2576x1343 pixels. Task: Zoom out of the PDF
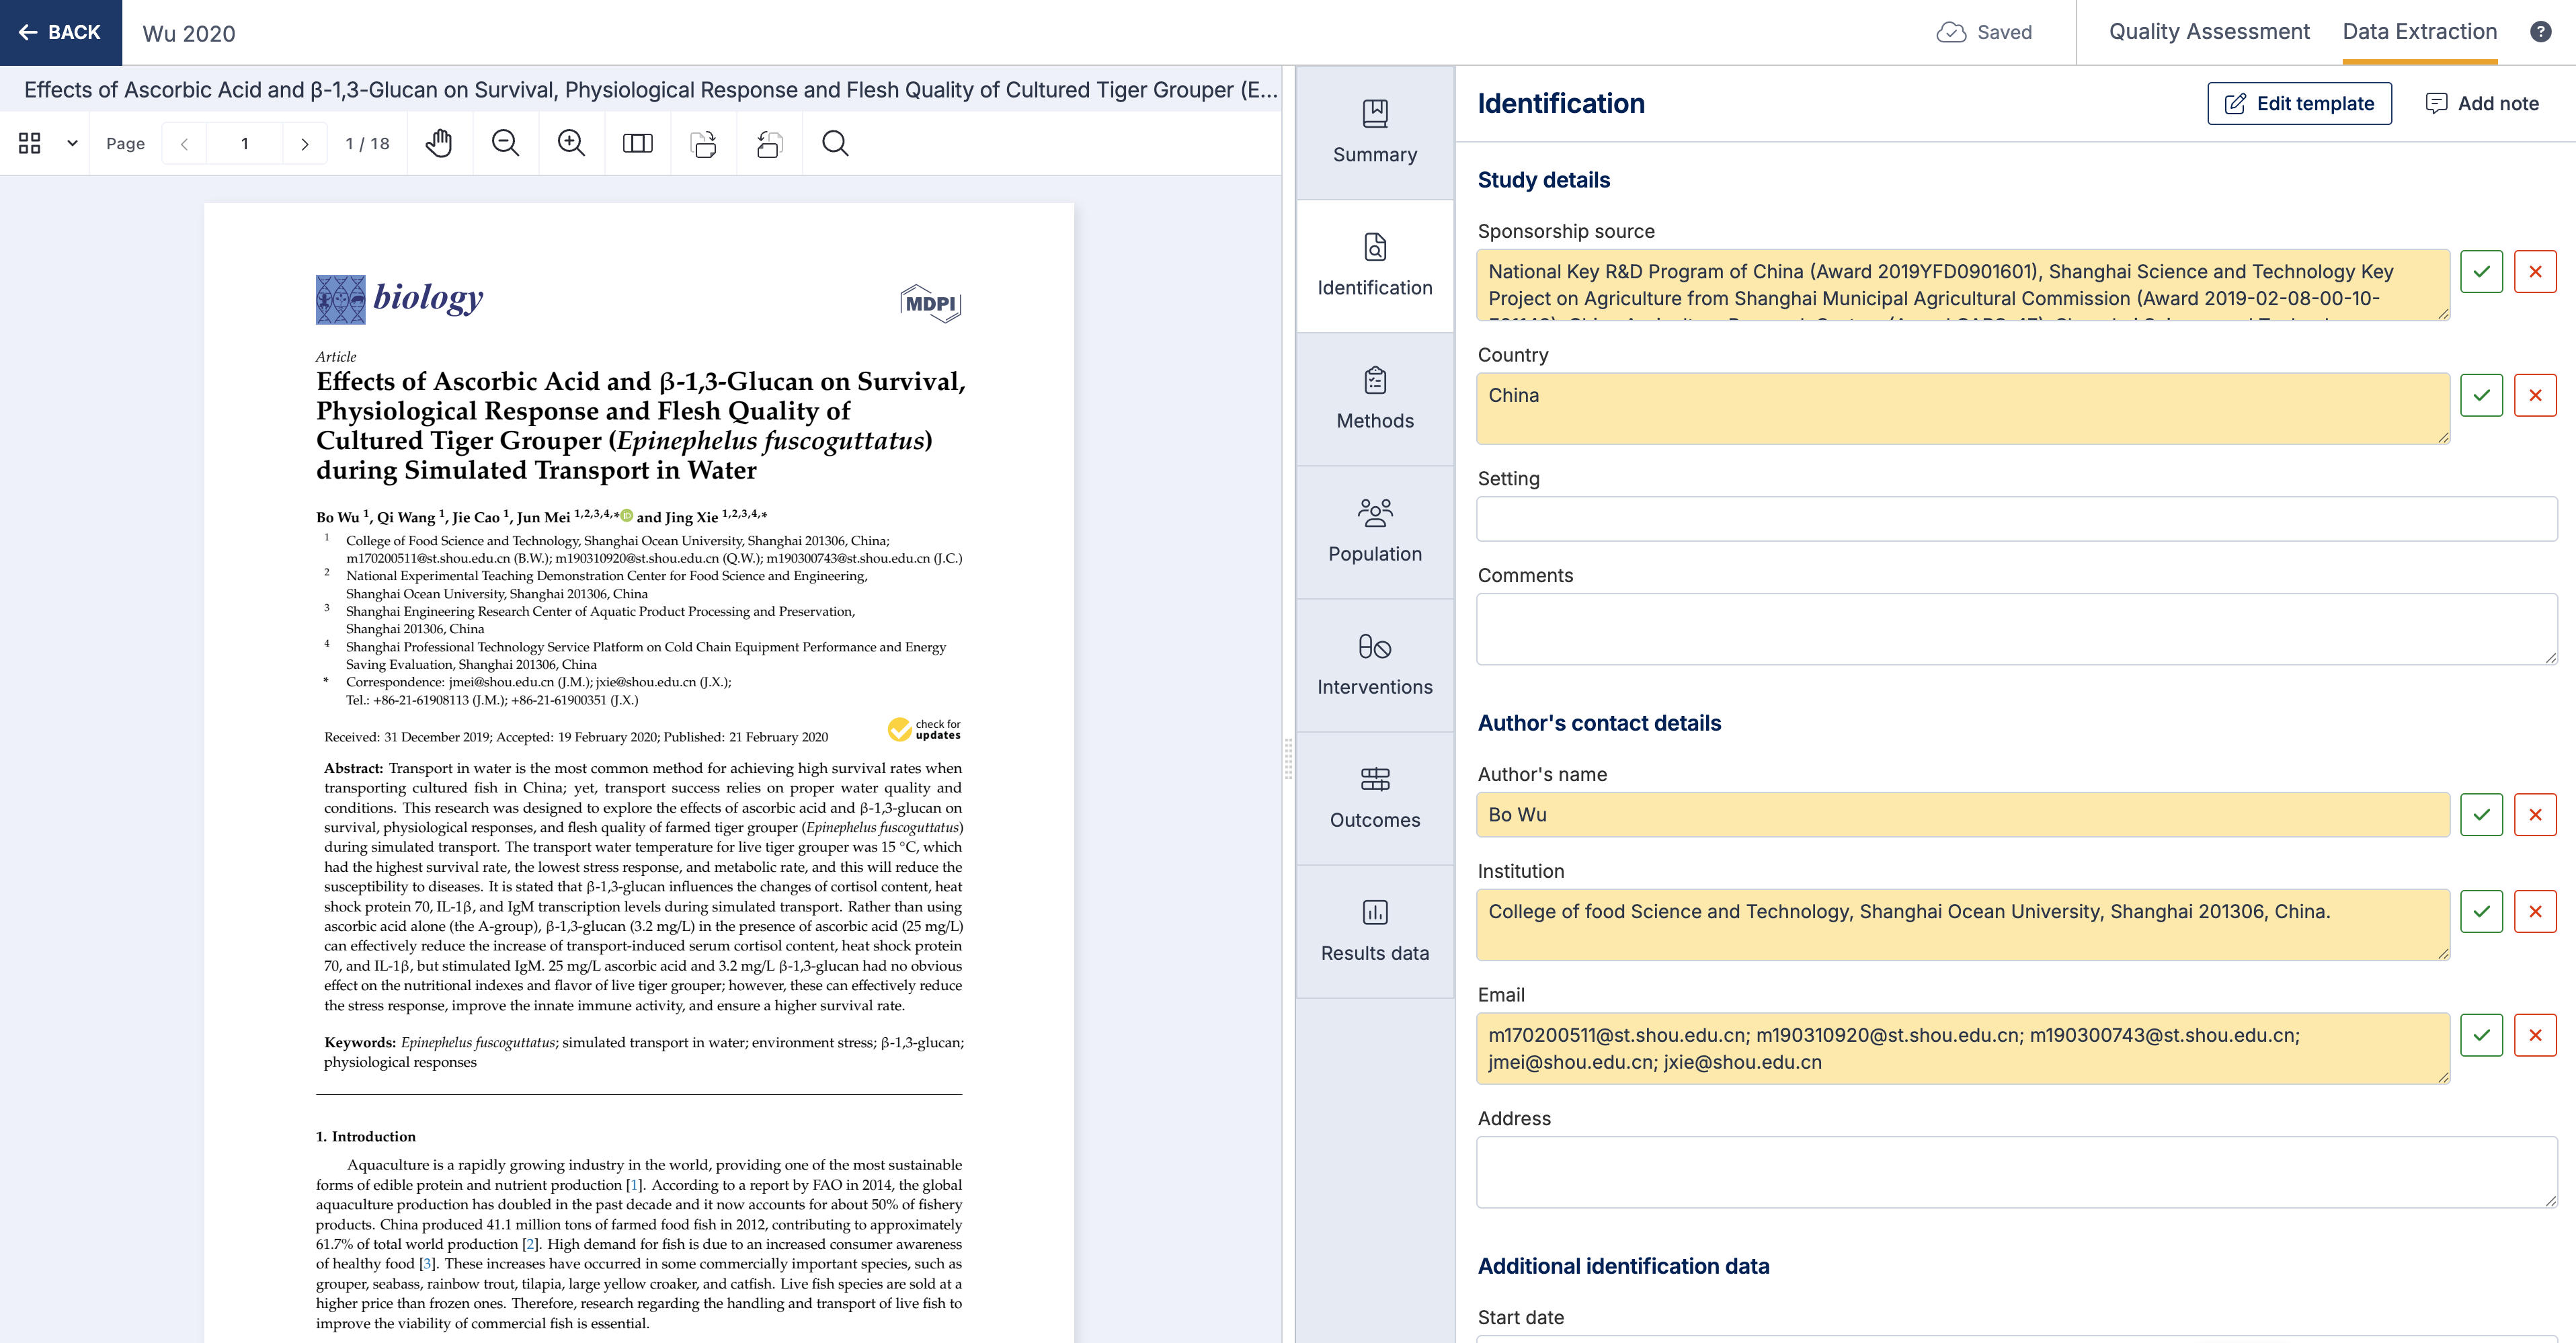pos(505,144)
